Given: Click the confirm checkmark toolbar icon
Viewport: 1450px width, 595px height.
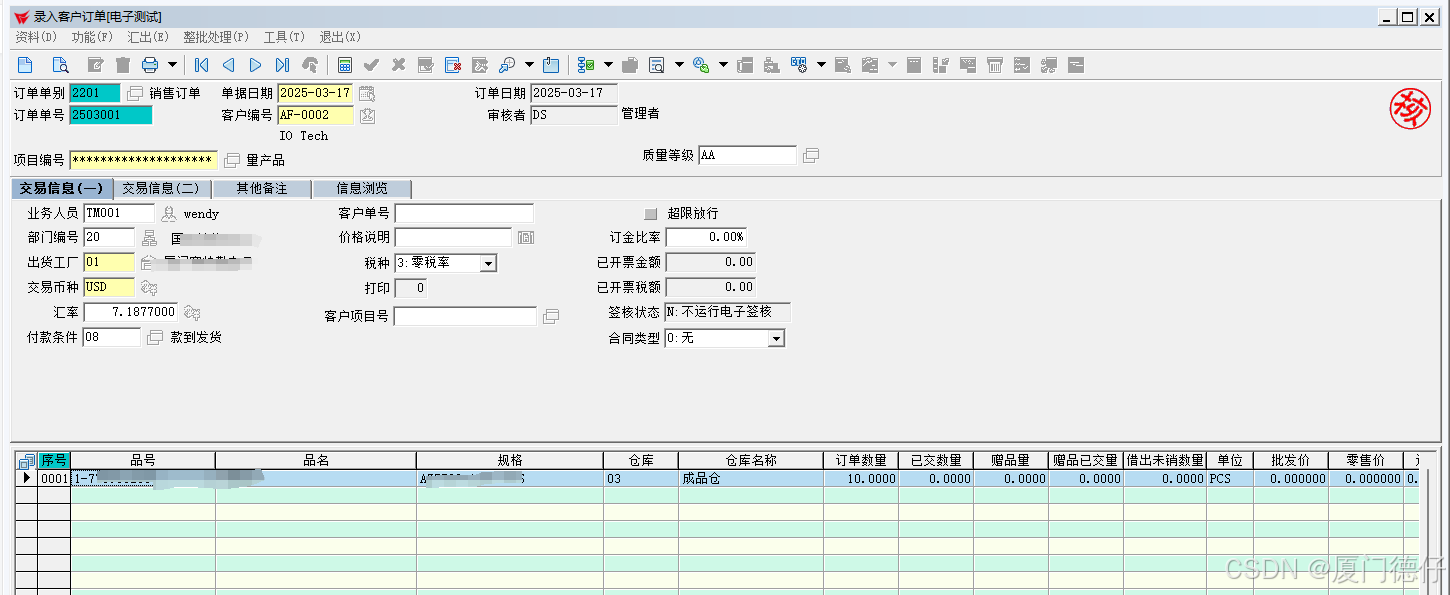Looking at the screenshot, I should point(371,65).
